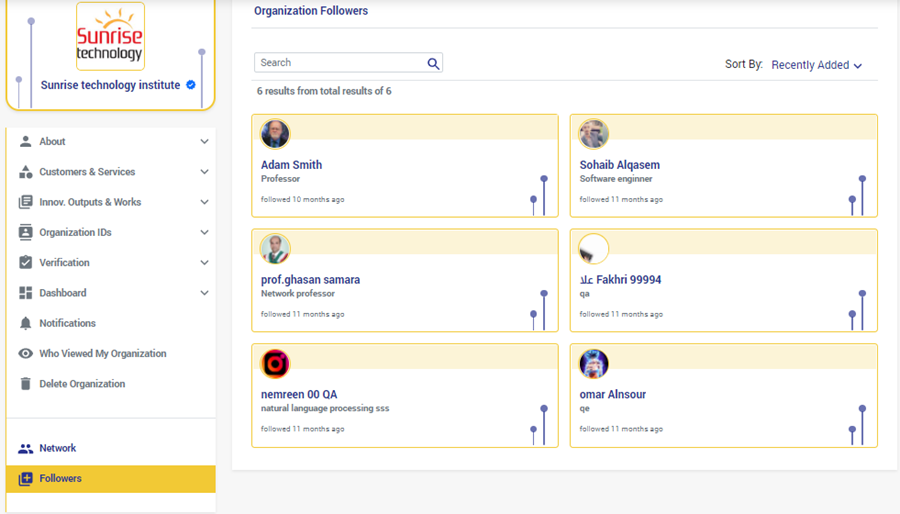Click the Network people icon

coord(26,449)
